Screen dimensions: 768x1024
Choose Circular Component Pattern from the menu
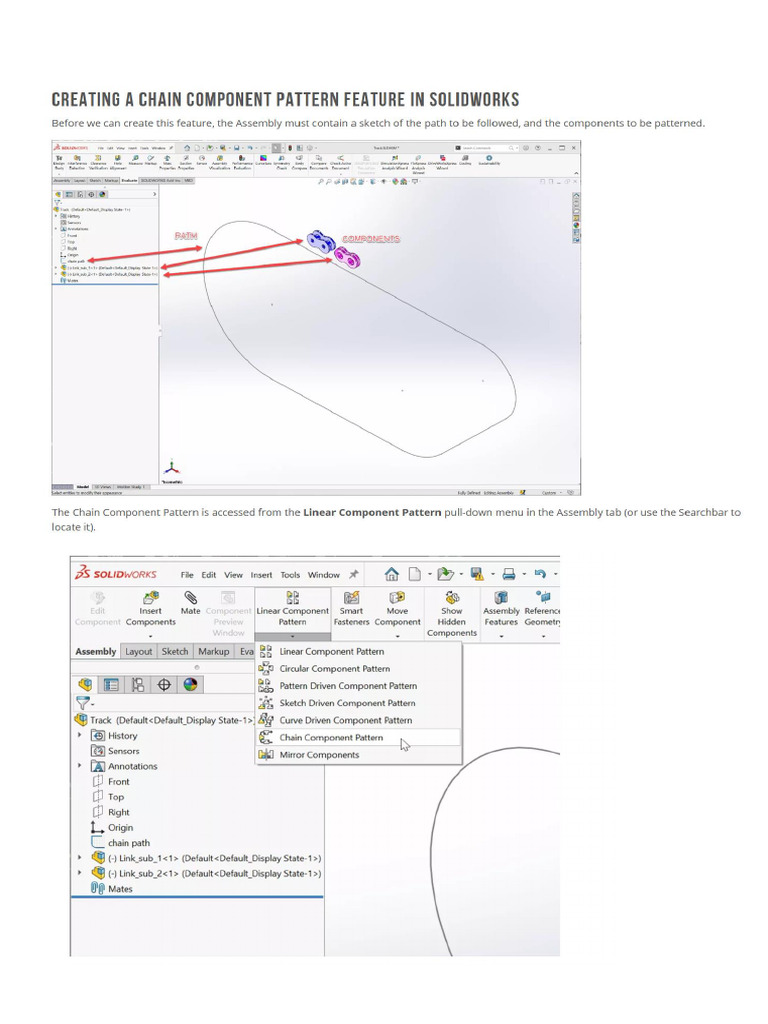tap(358, 669)
